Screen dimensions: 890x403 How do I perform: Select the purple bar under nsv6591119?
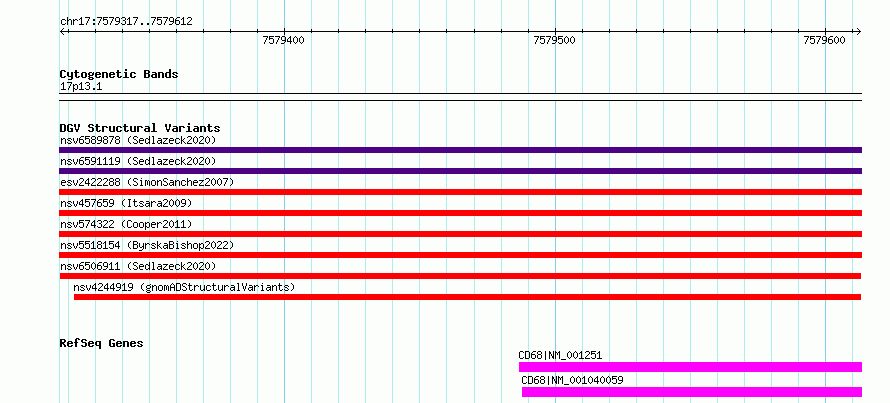pos(460,171)
